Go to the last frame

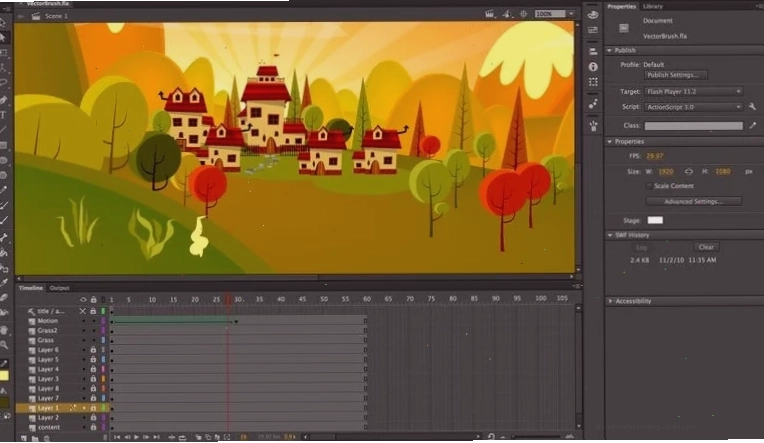coord(156,437)
